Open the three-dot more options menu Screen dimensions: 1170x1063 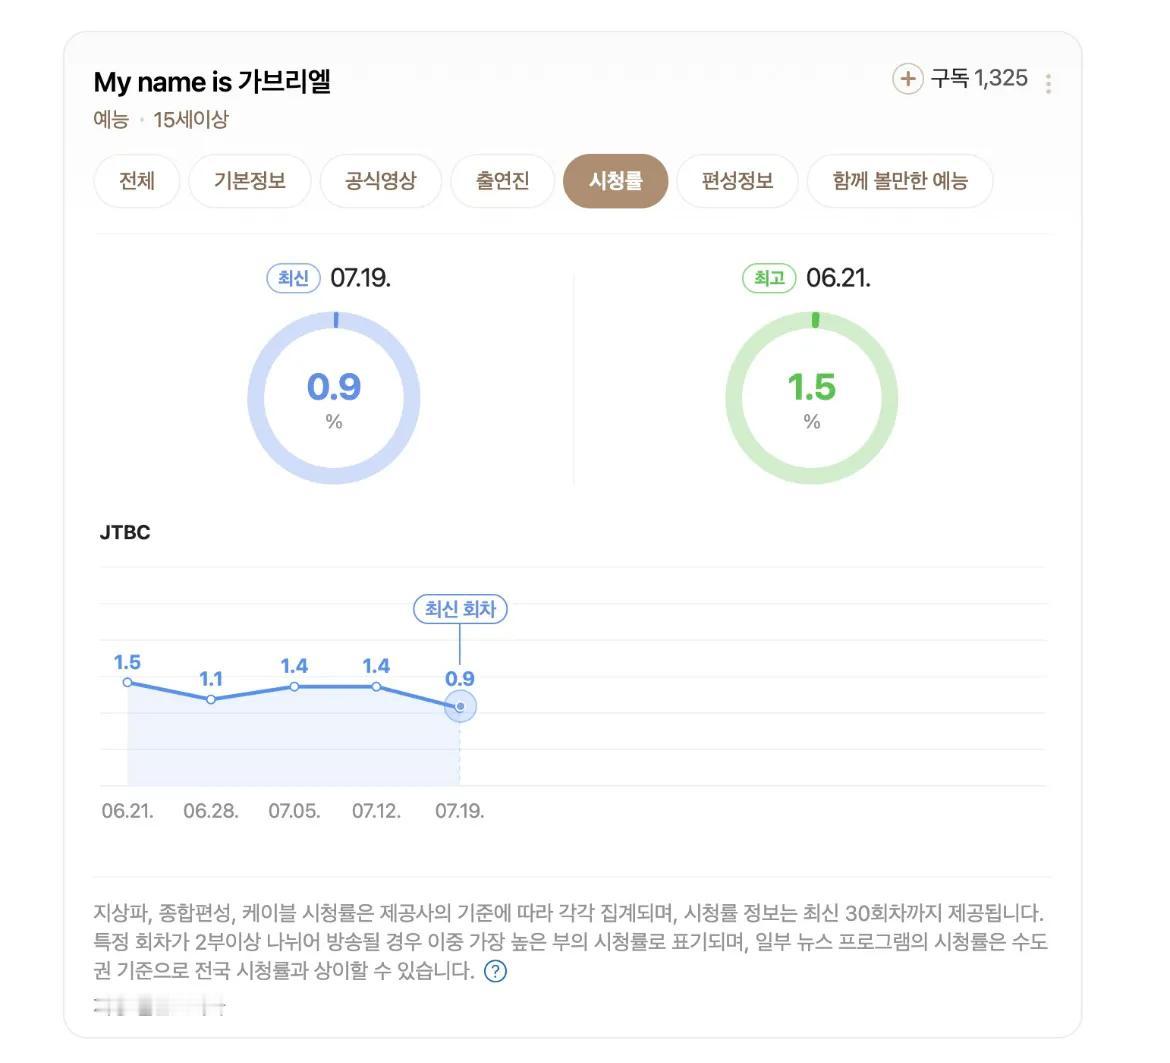1048,83
